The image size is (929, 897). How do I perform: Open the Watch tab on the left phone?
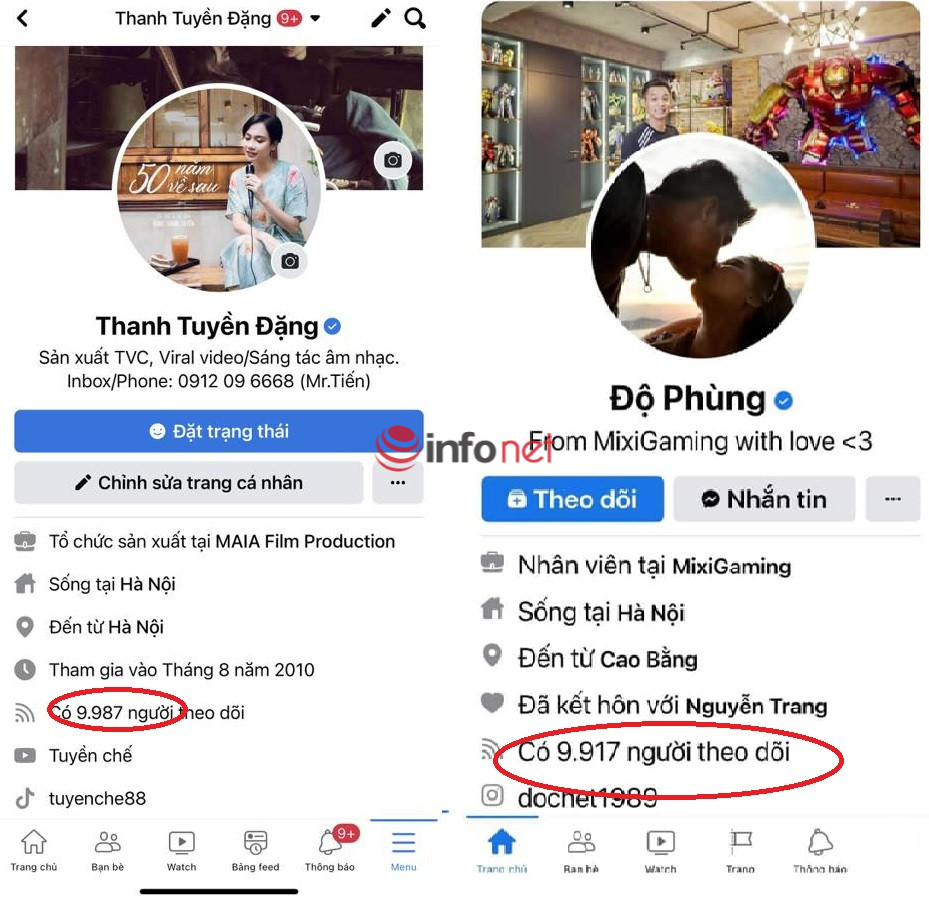pyautogui.click(x=181, y=850)
